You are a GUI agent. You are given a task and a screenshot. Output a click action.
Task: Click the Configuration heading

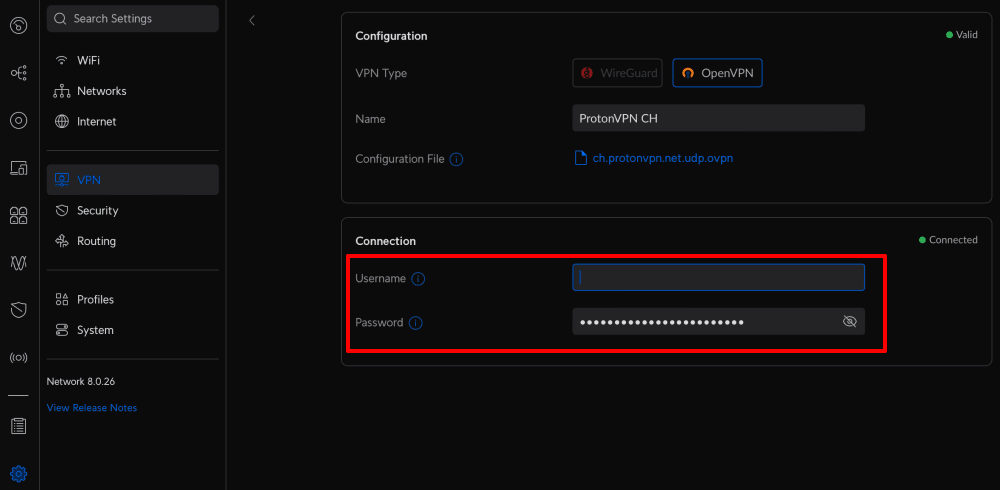(392, 36)
